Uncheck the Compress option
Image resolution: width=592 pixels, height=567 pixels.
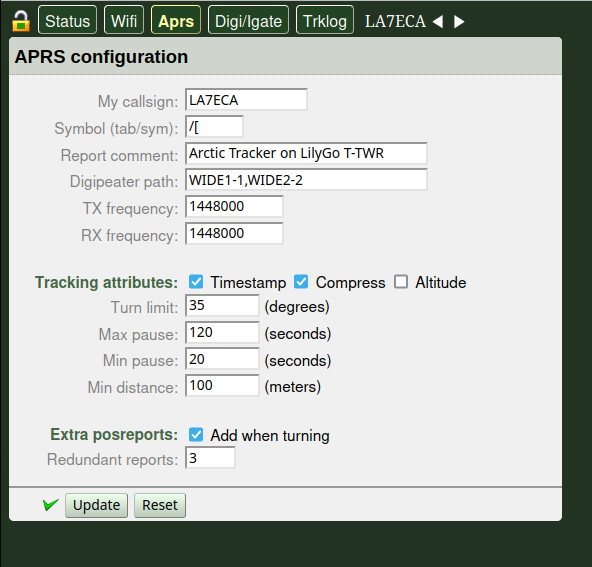[301, 282]
